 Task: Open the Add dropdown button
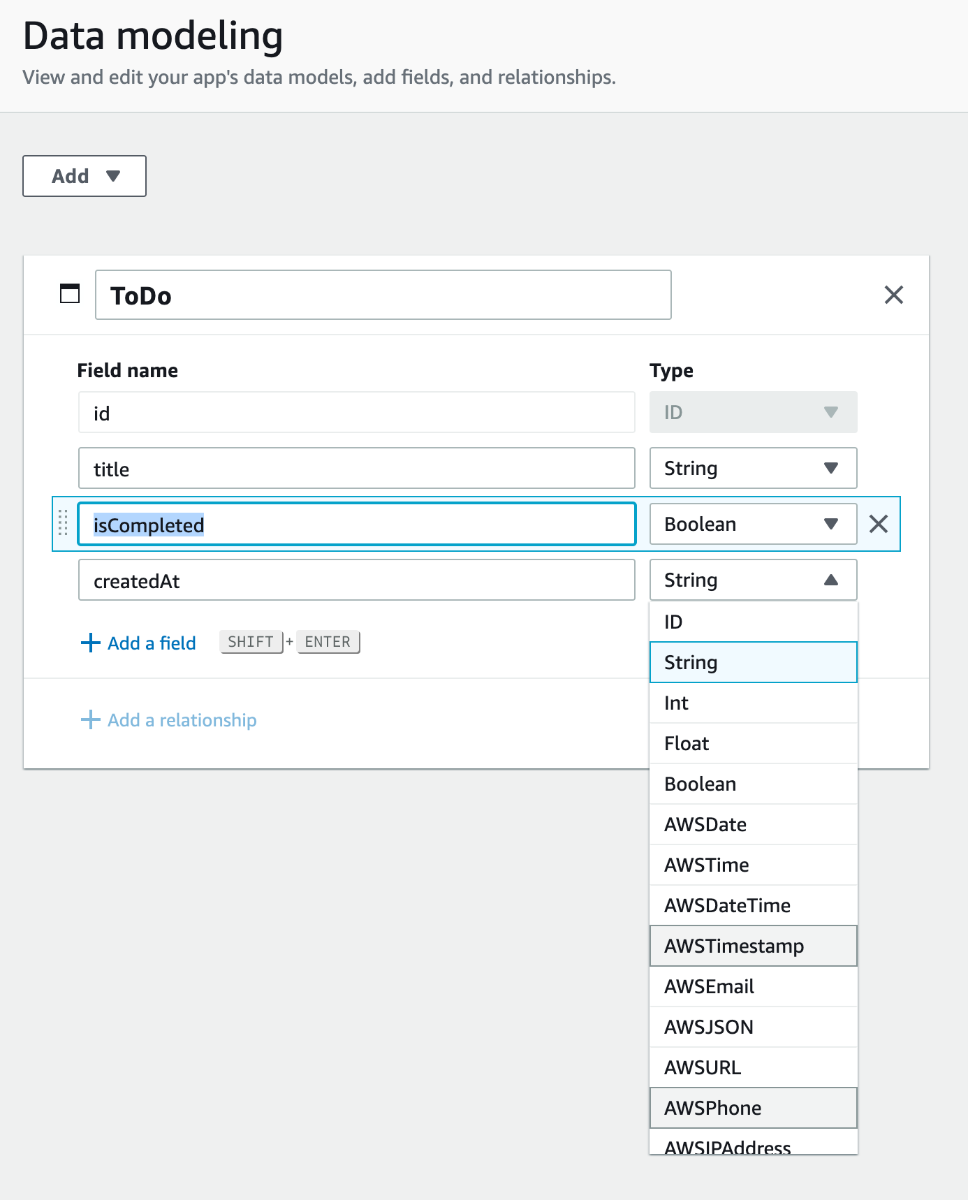click(x=85, y=176)
